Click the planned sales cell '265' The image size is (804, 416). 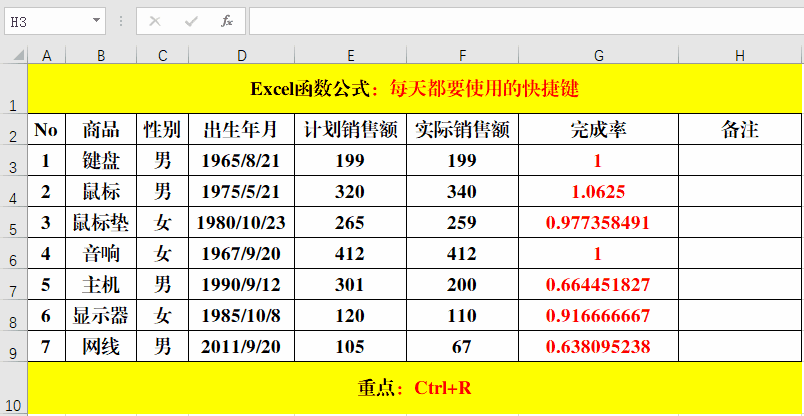tap(351, 223)
